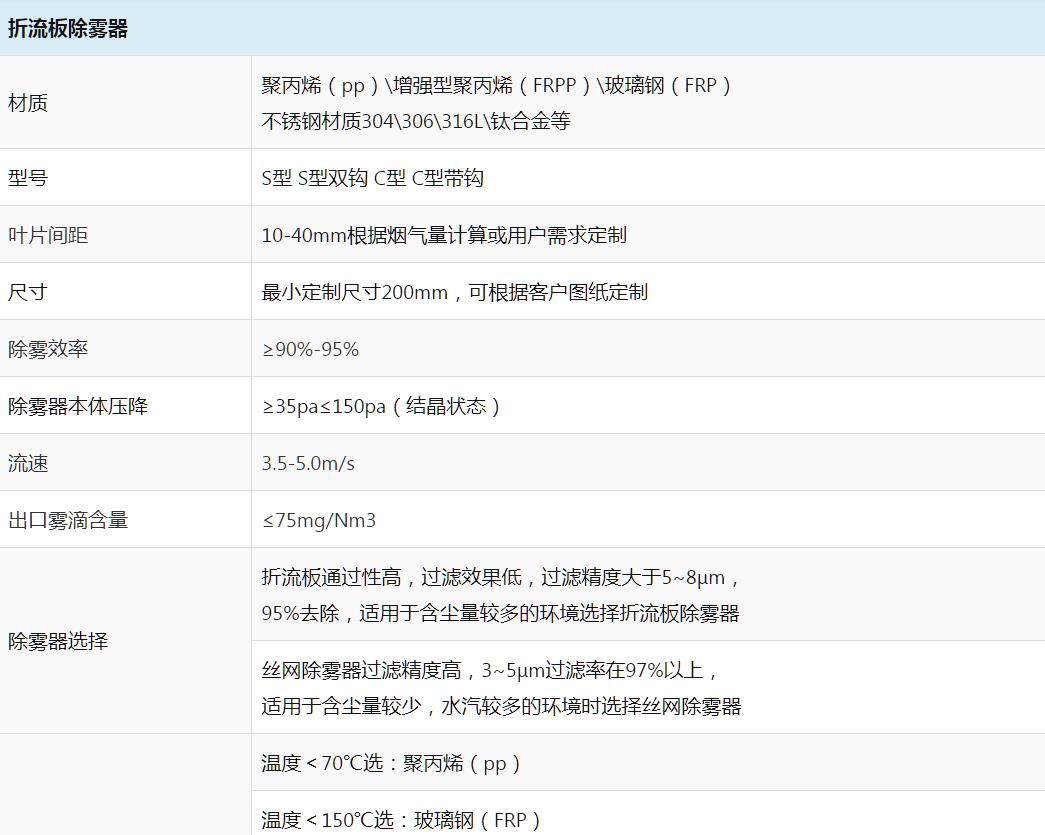Viewport: 1045px width, 835px height.
Task: Select the 材质 row label
Action: (x=28, y=103)
